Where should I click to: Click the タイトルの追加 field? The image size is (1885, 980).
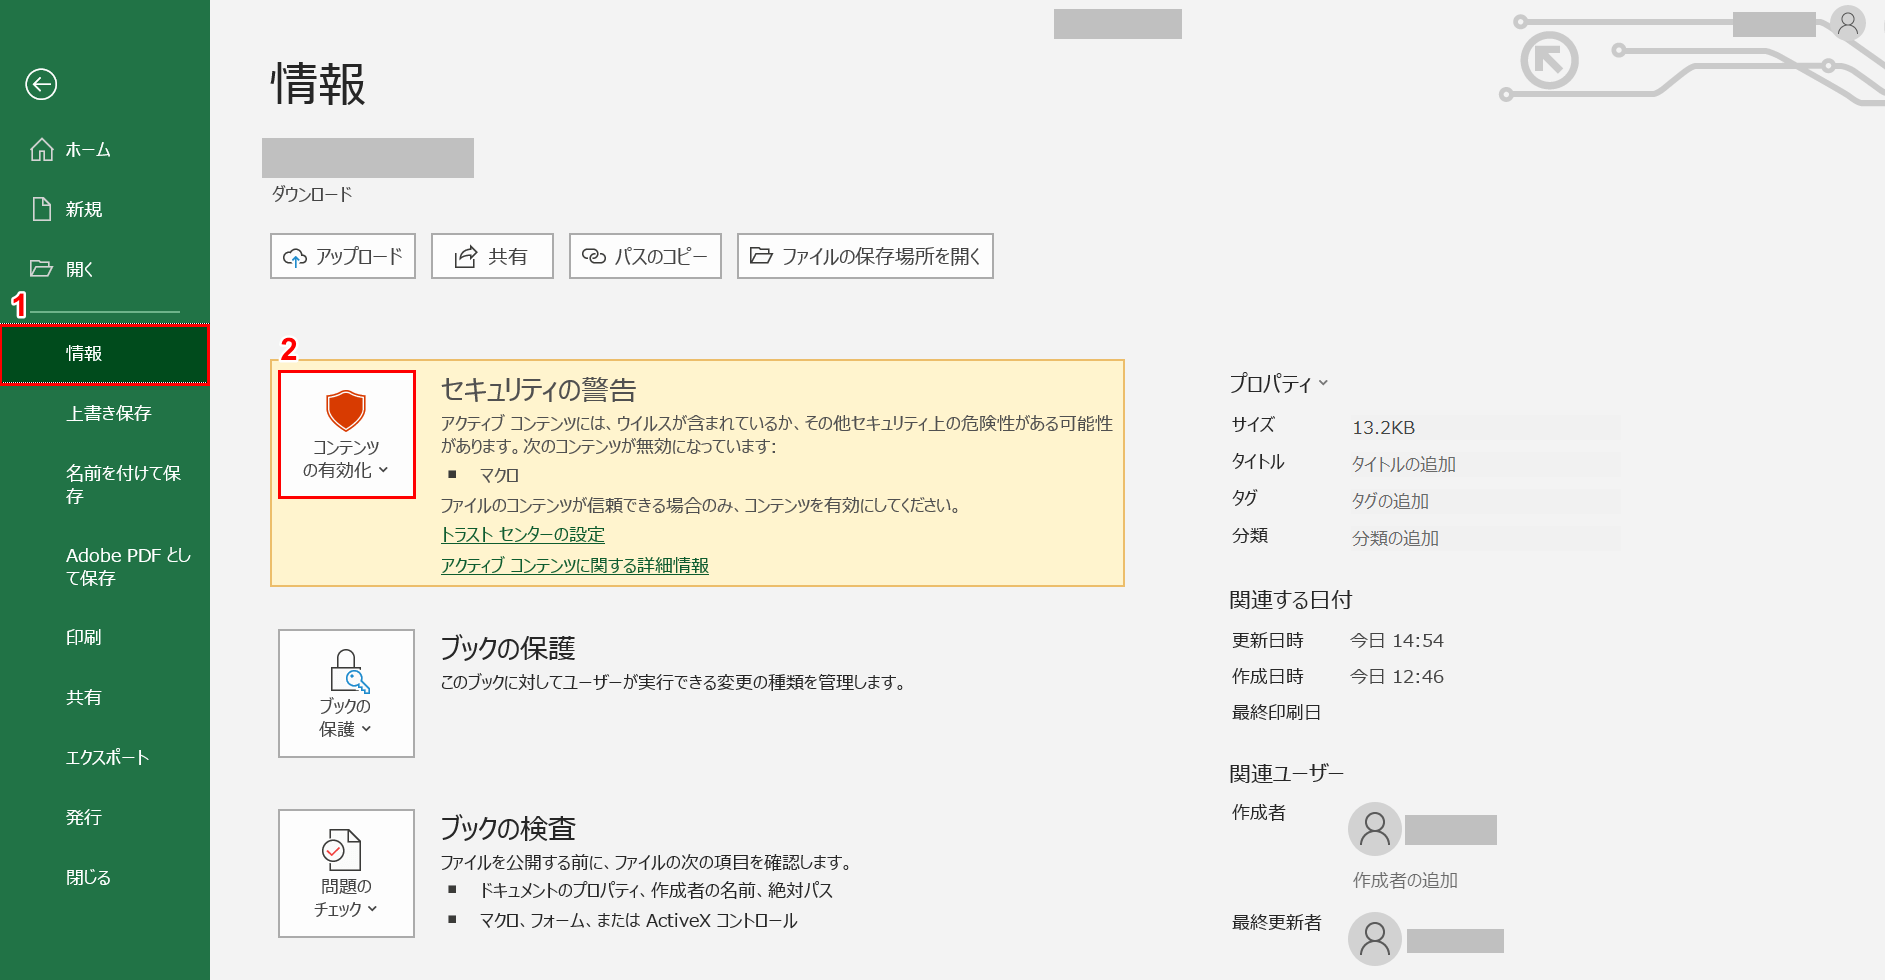pyautogui.click(x=1403, y=463)
